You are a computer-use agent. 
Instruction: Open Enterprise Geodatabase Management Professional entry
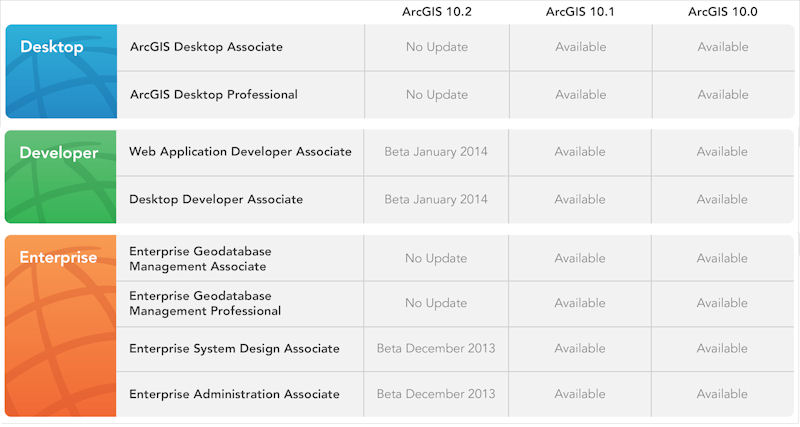click(205, 304)
